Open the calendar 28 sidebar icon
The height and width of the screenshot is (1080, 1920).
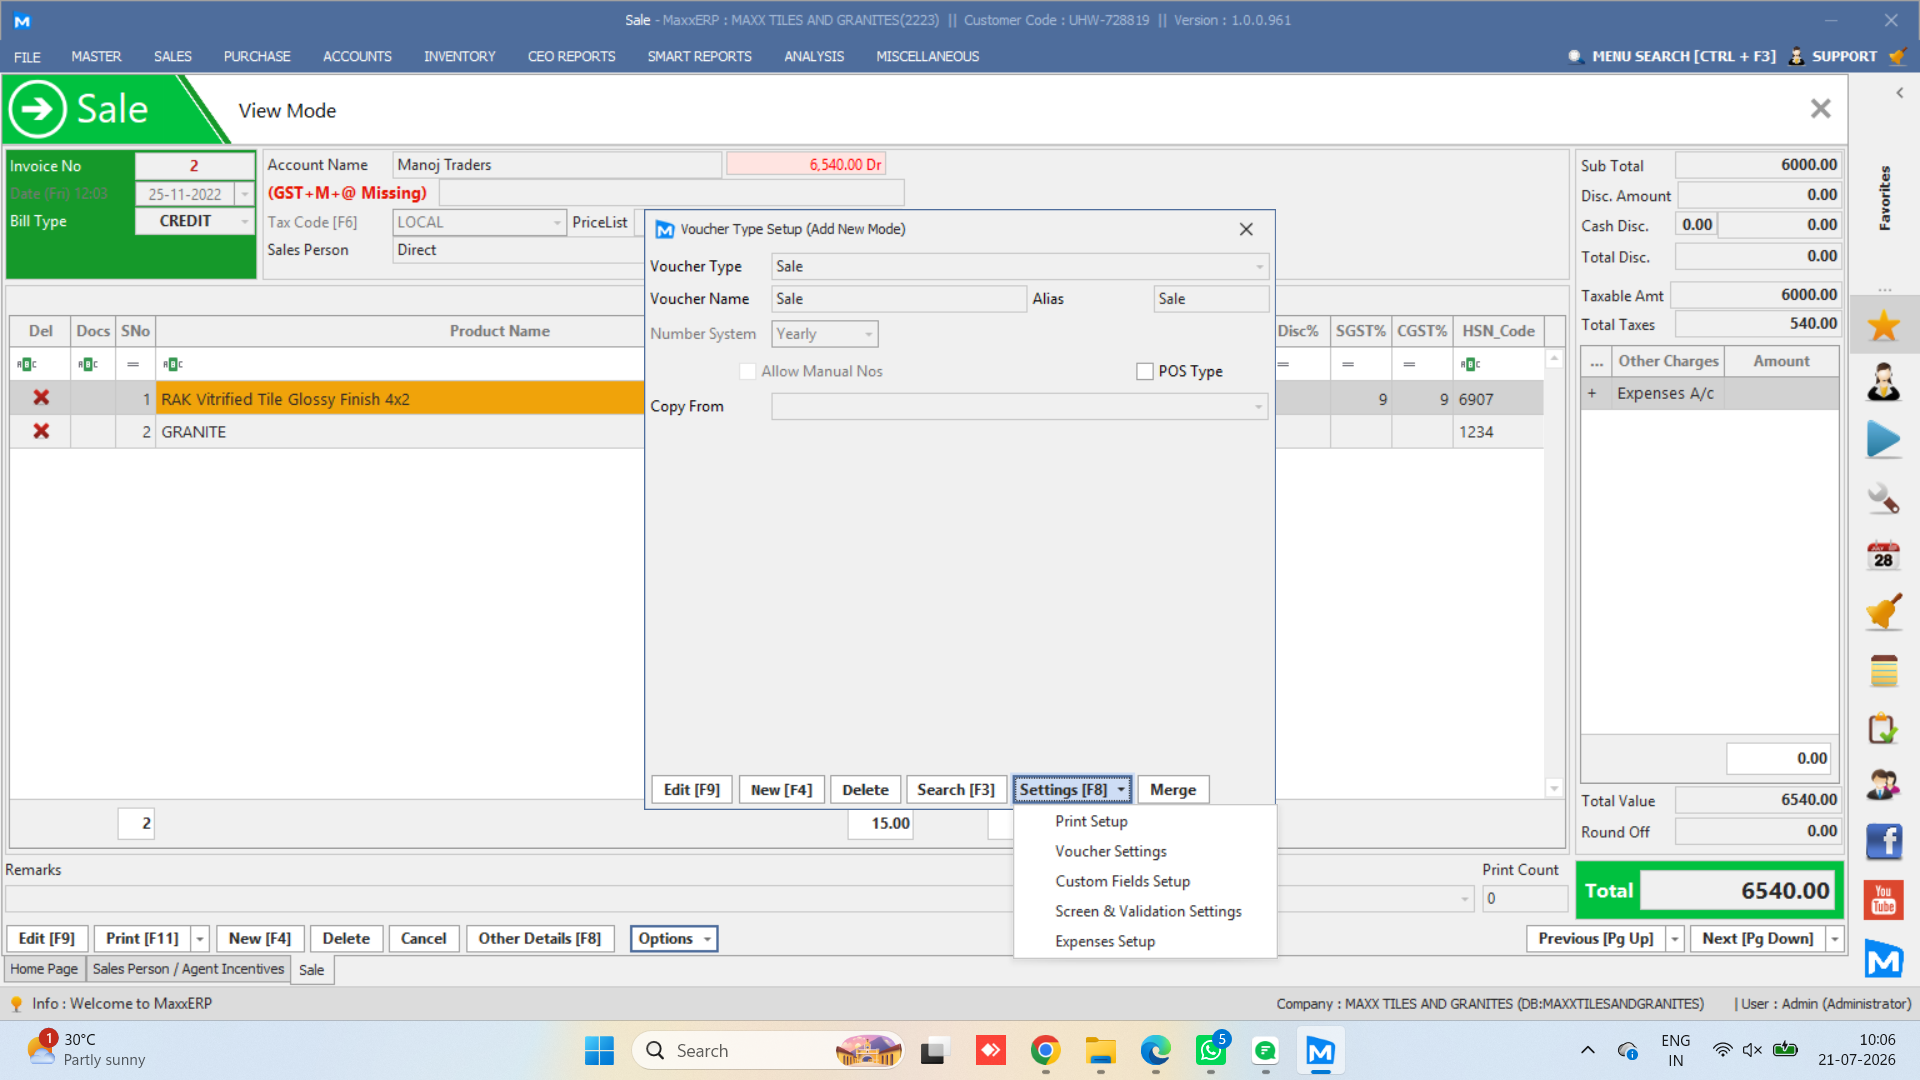1883,556
